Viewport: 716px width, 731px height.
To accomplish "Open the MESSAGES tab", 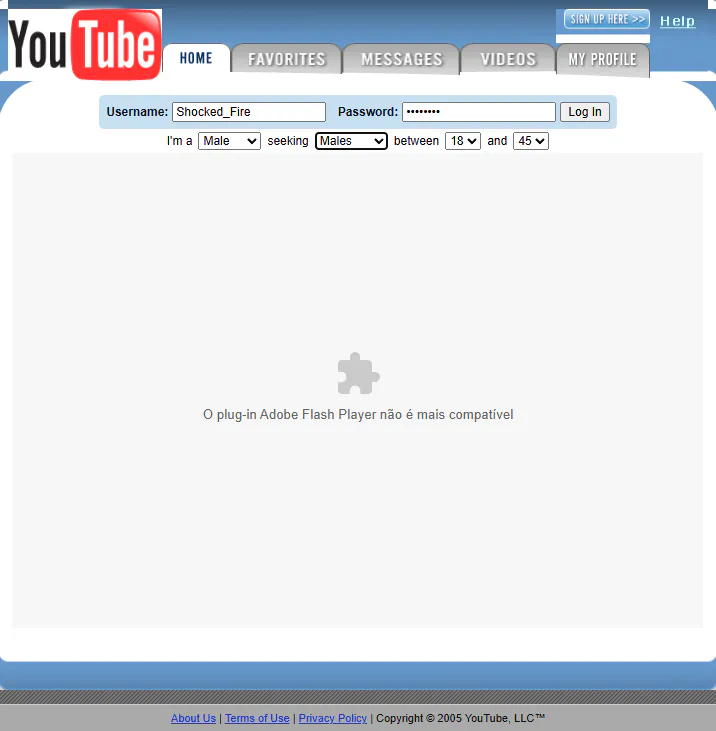I will pyautogui.click(x=401, y=59).
